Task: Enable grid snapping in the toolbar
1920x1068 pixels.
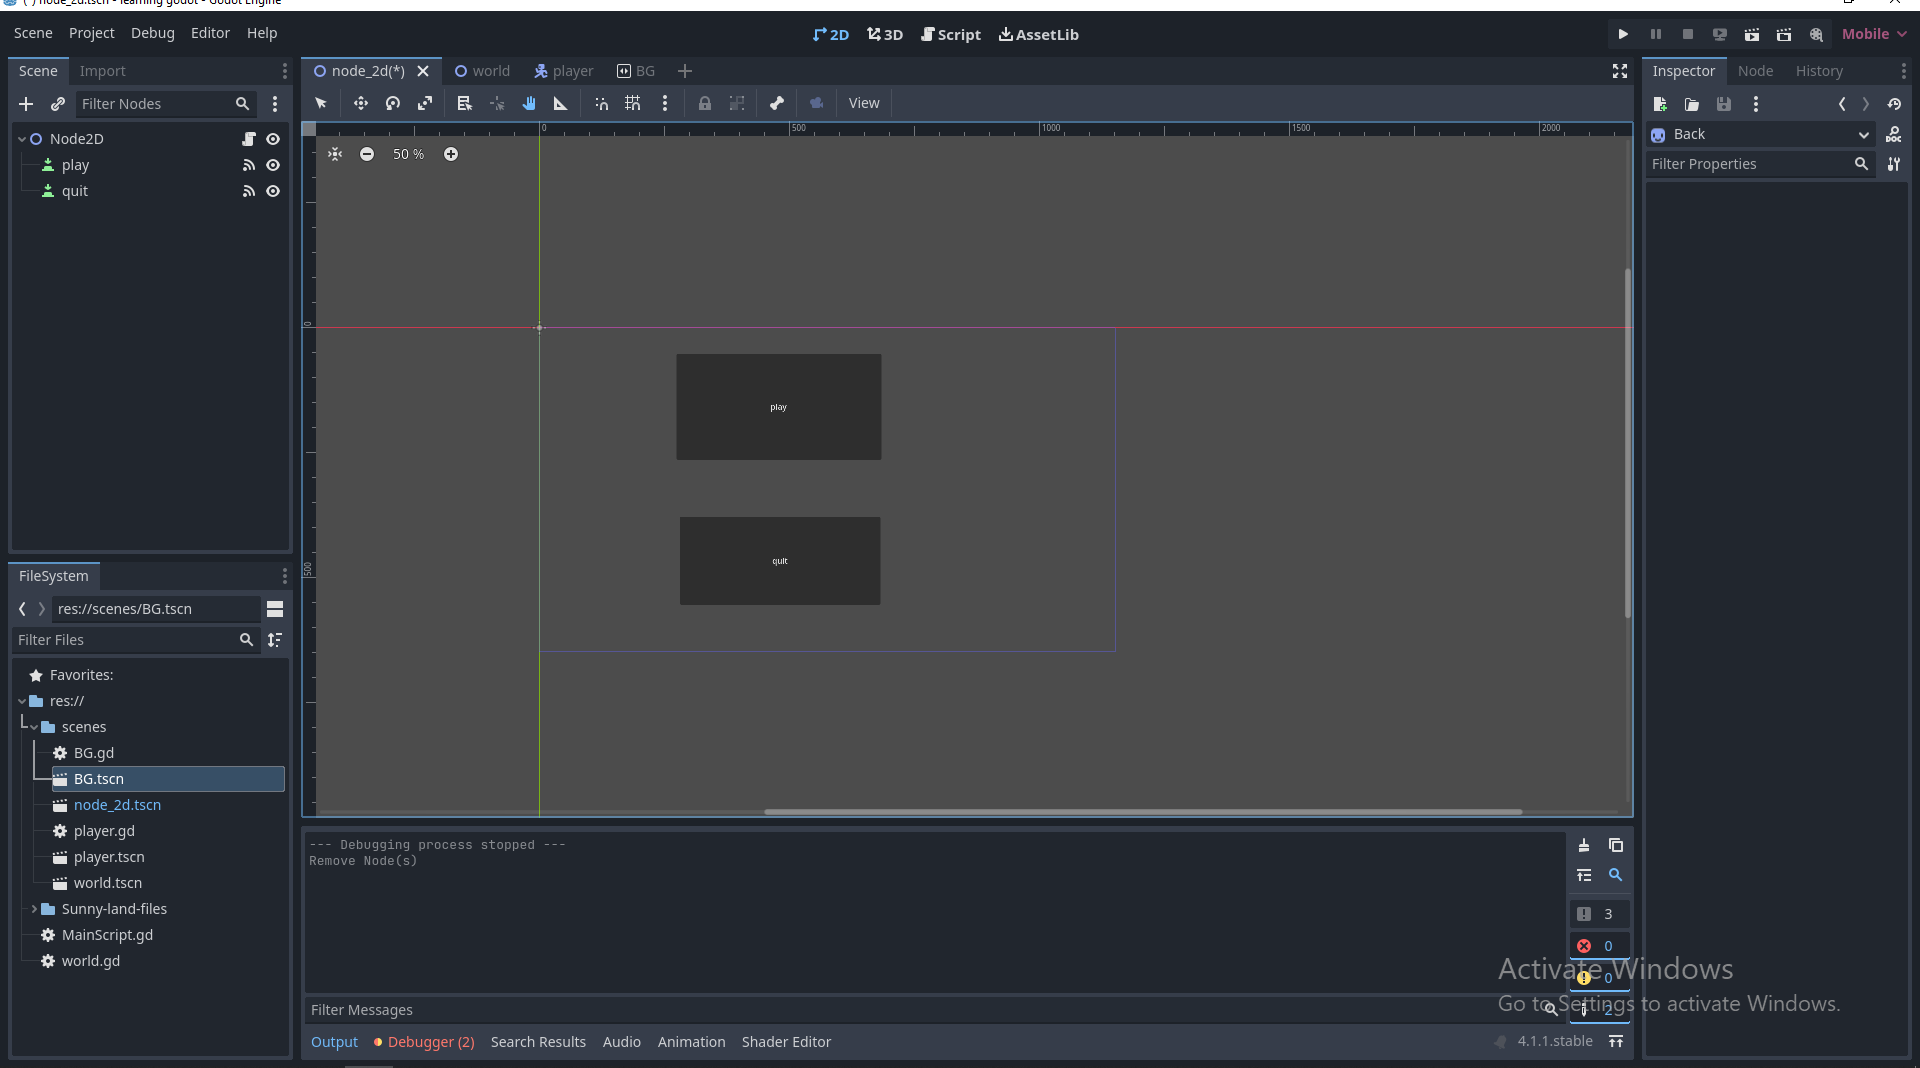Action: tap(632, 103)
